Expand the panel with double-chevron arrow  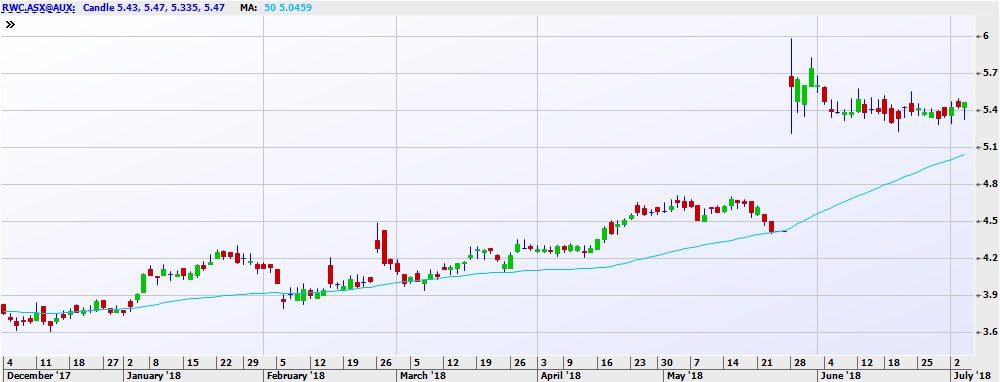pos(10,25)
